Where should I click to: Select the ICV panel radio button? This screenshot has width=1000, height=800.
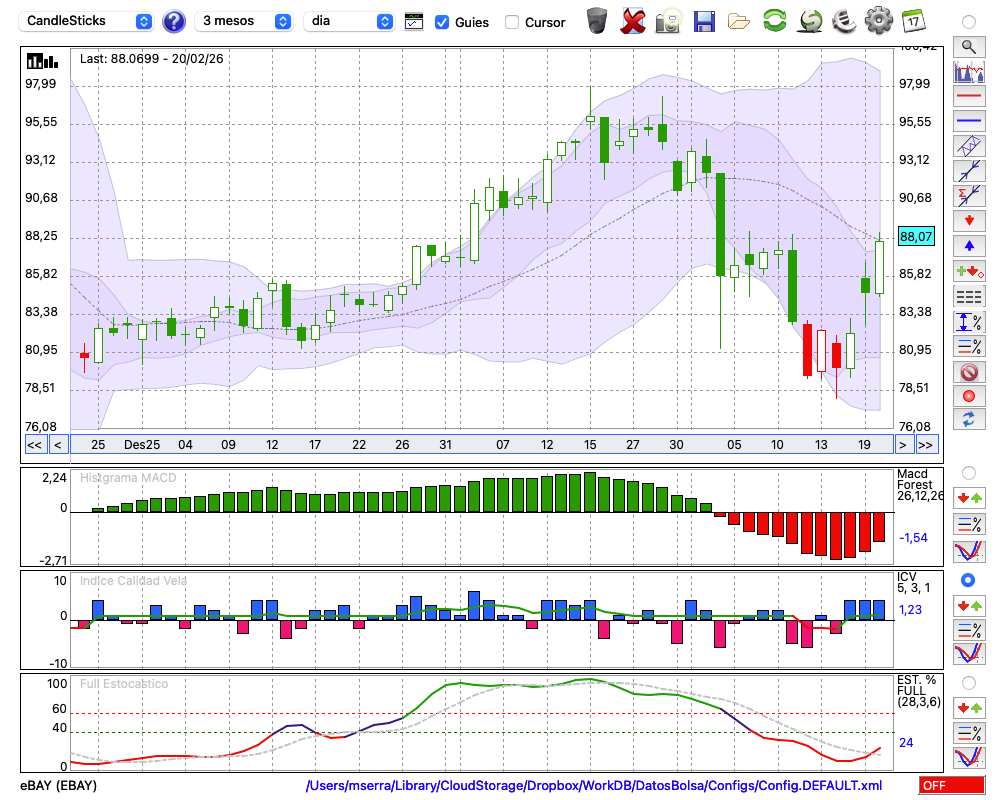click(x=968, y=580)
